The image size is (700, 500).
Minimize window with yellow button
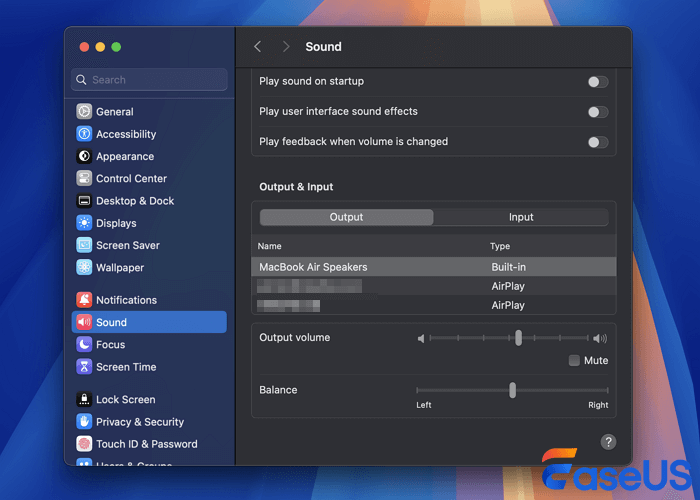tap(100, 47)
